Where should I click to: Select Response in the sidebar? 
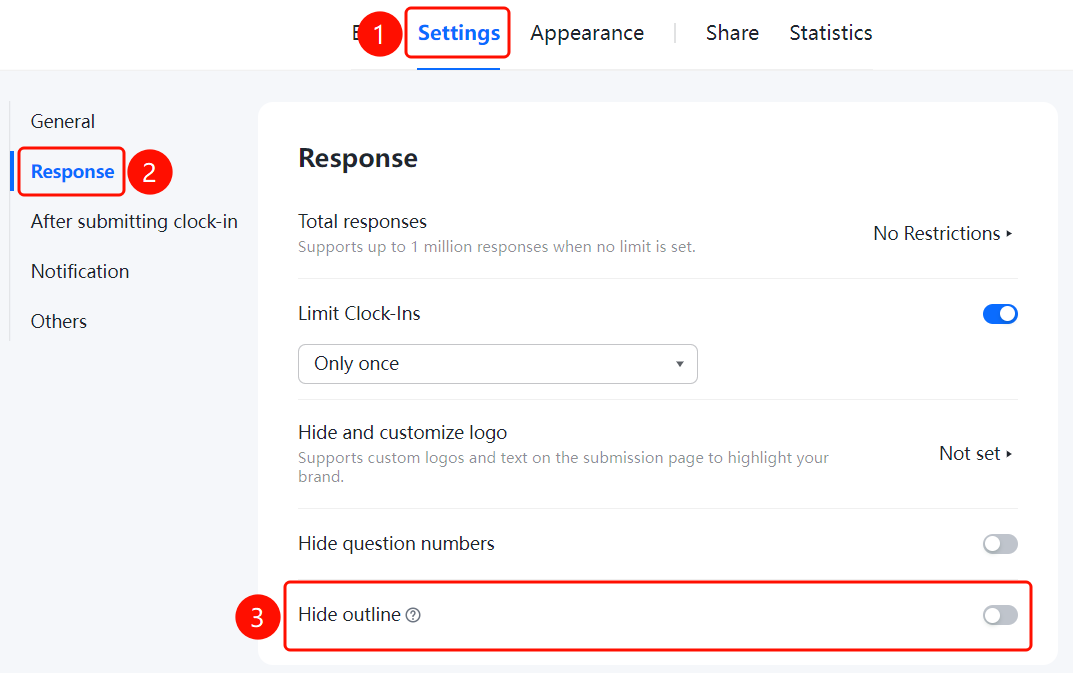(x=73, y=171)
